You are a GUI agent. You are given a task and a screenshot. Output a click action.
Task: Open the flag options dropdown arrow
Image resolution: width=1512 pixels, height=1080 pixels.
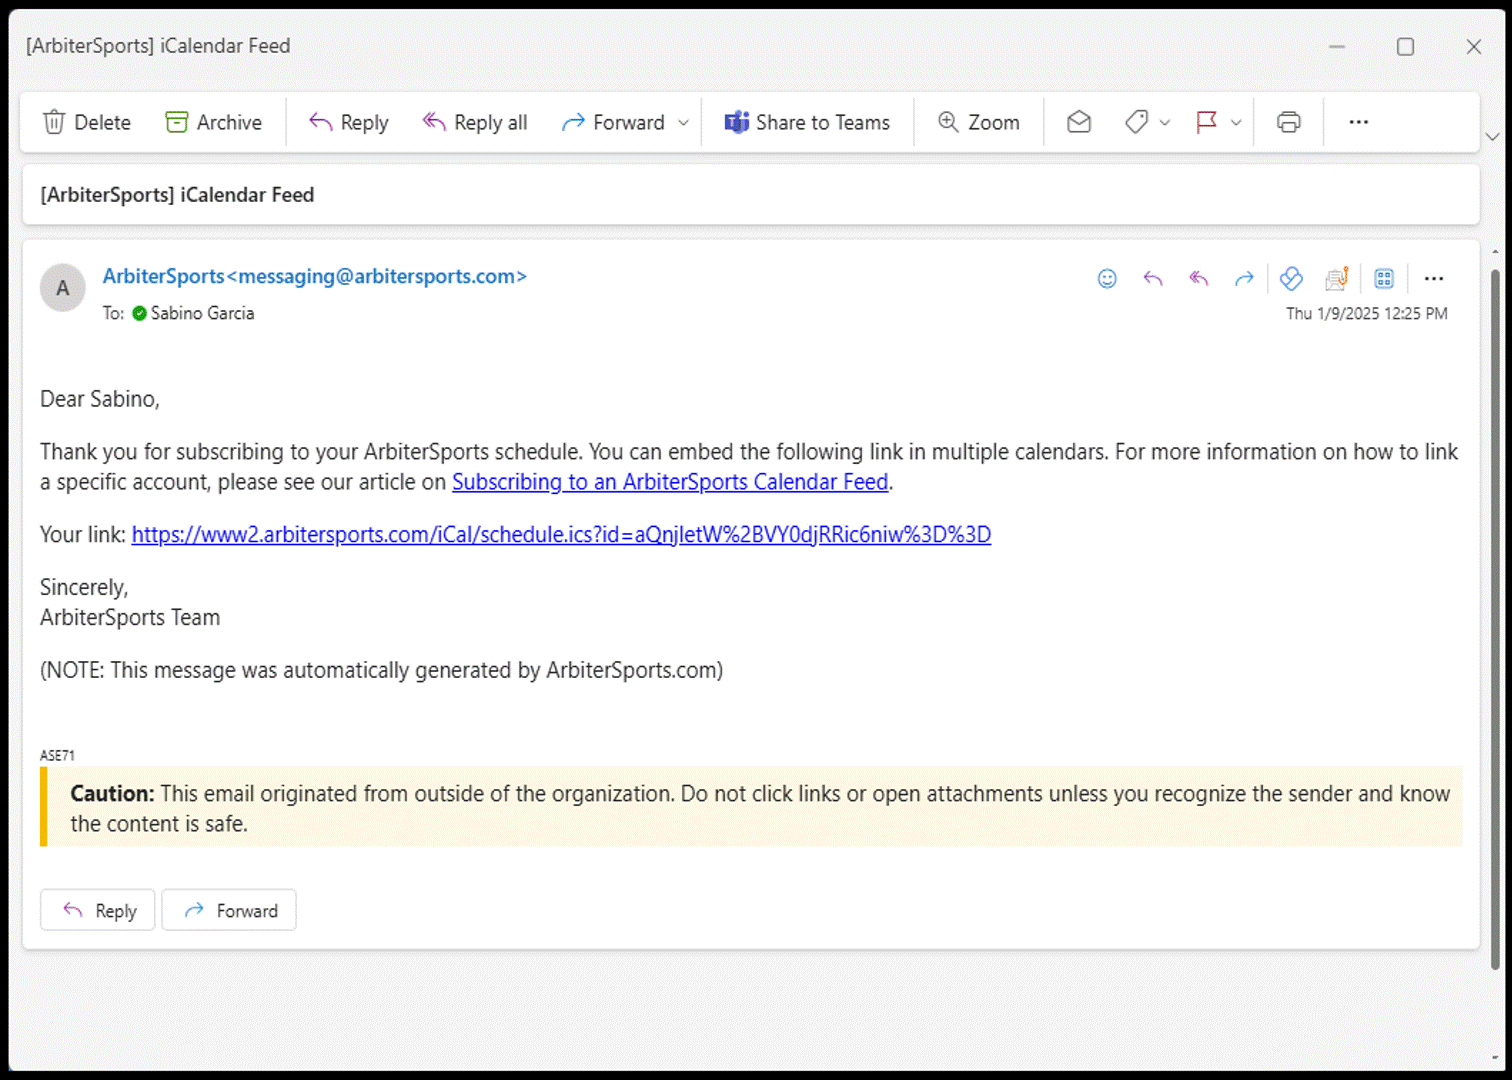point(1236,123)
